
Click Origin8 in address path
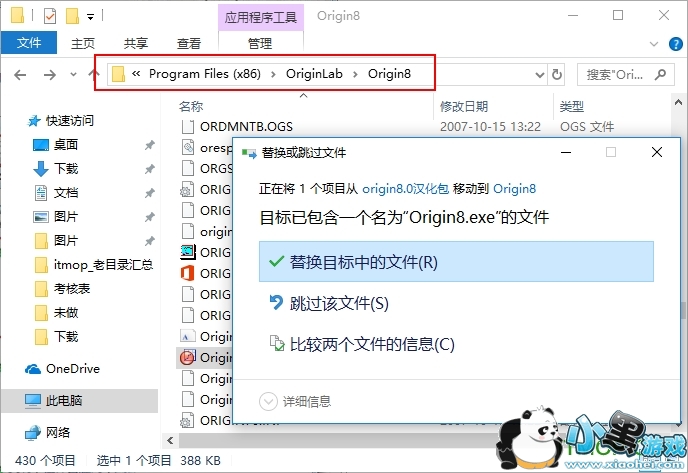389,74
